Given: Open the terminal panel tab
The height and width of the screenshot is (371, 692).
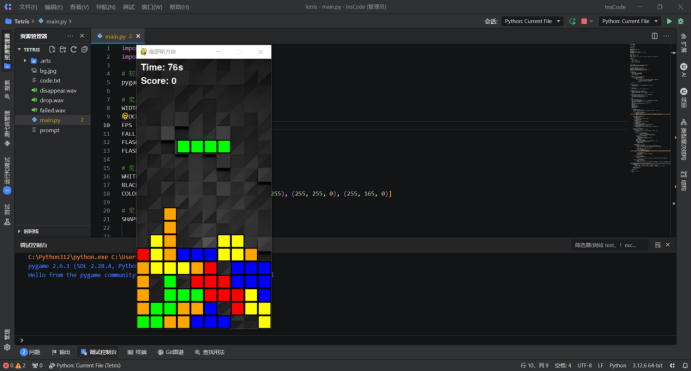Looking at the screenshot, I should (x=137, y=352).
